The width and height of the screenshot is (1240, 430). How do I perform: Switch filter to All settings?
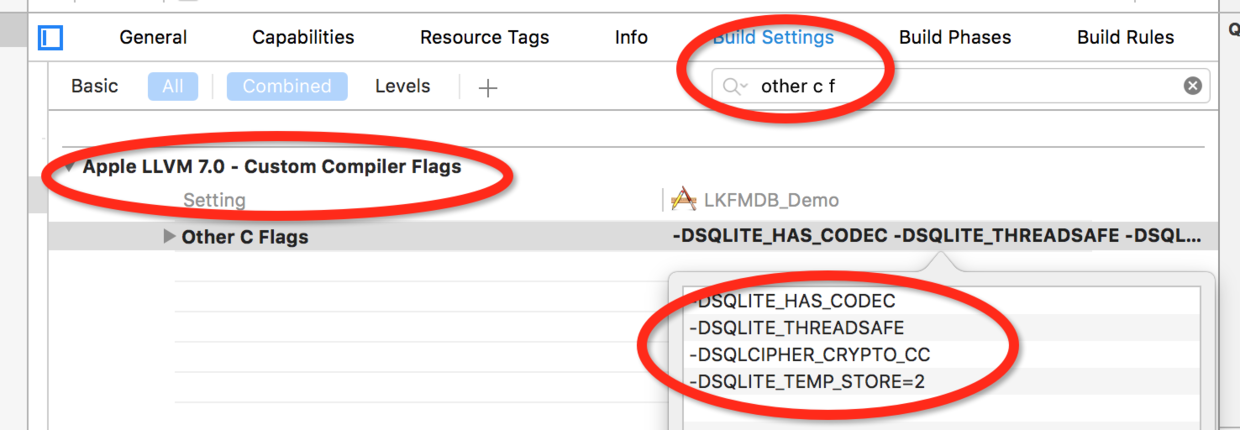pos(173,86)
